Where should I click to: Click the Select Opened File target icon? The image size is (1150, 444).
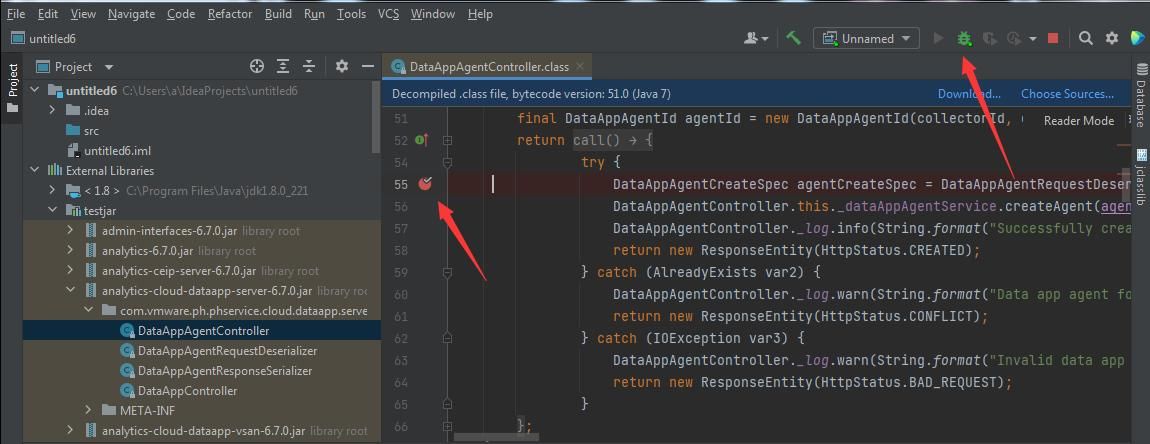click(x=257, y=67)
